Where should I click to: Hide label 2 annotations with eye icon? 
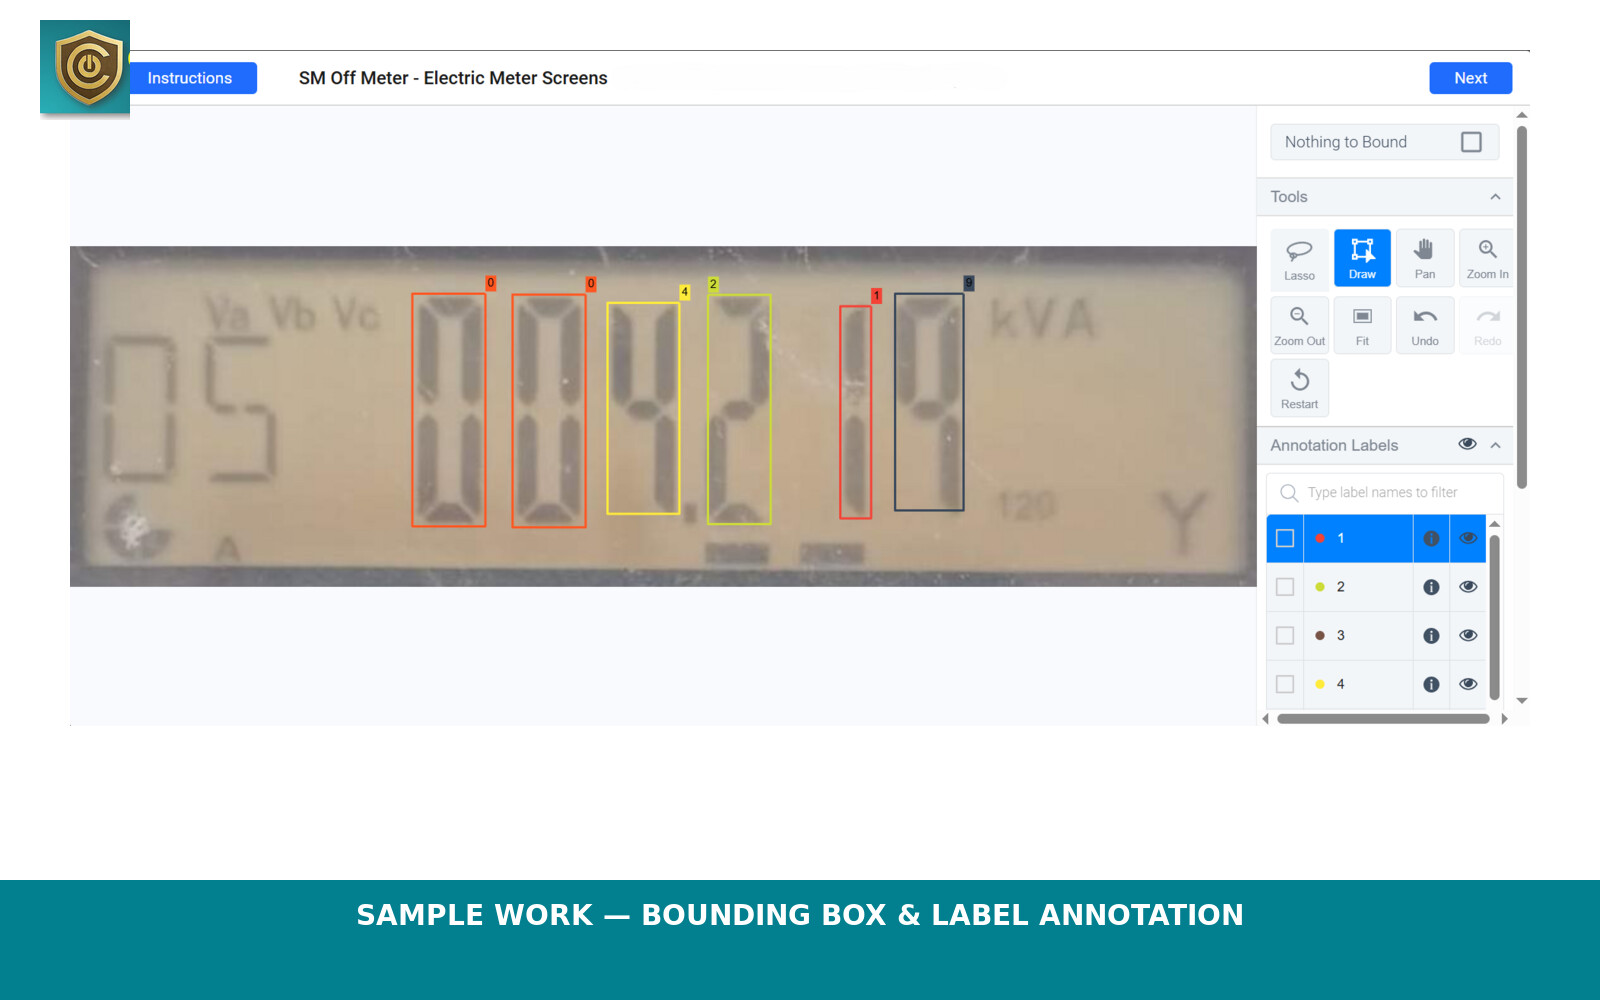coord(1468,587)
